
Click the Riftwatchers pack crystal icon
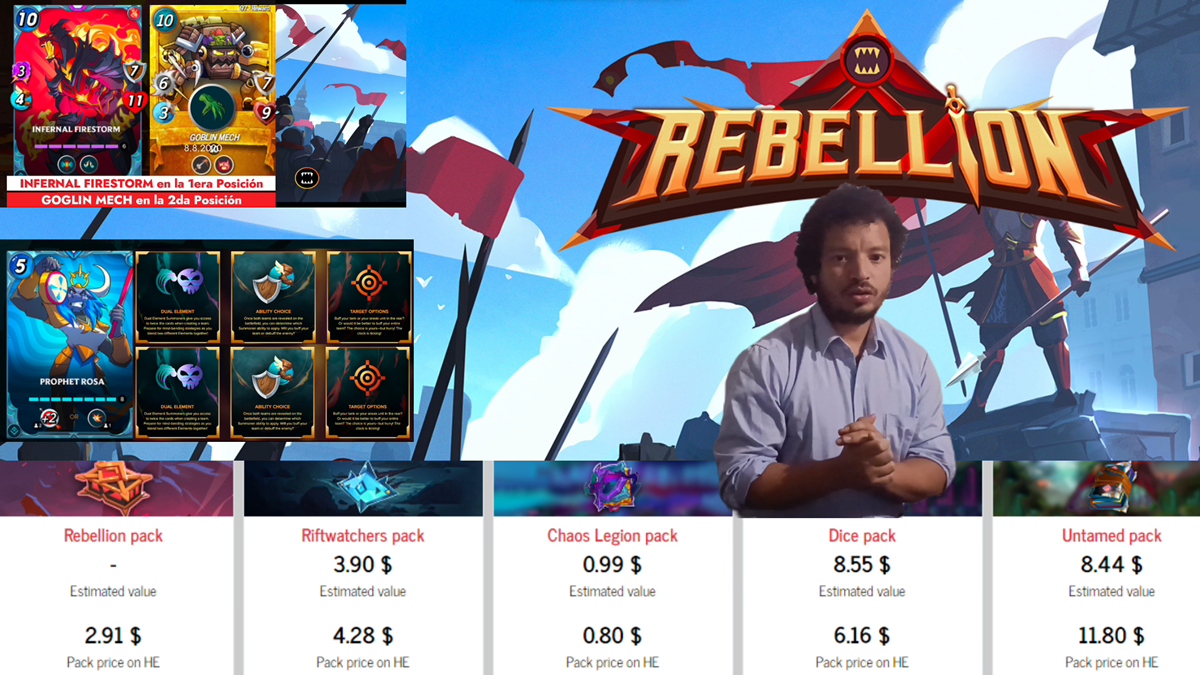click(x=362, y=487)
